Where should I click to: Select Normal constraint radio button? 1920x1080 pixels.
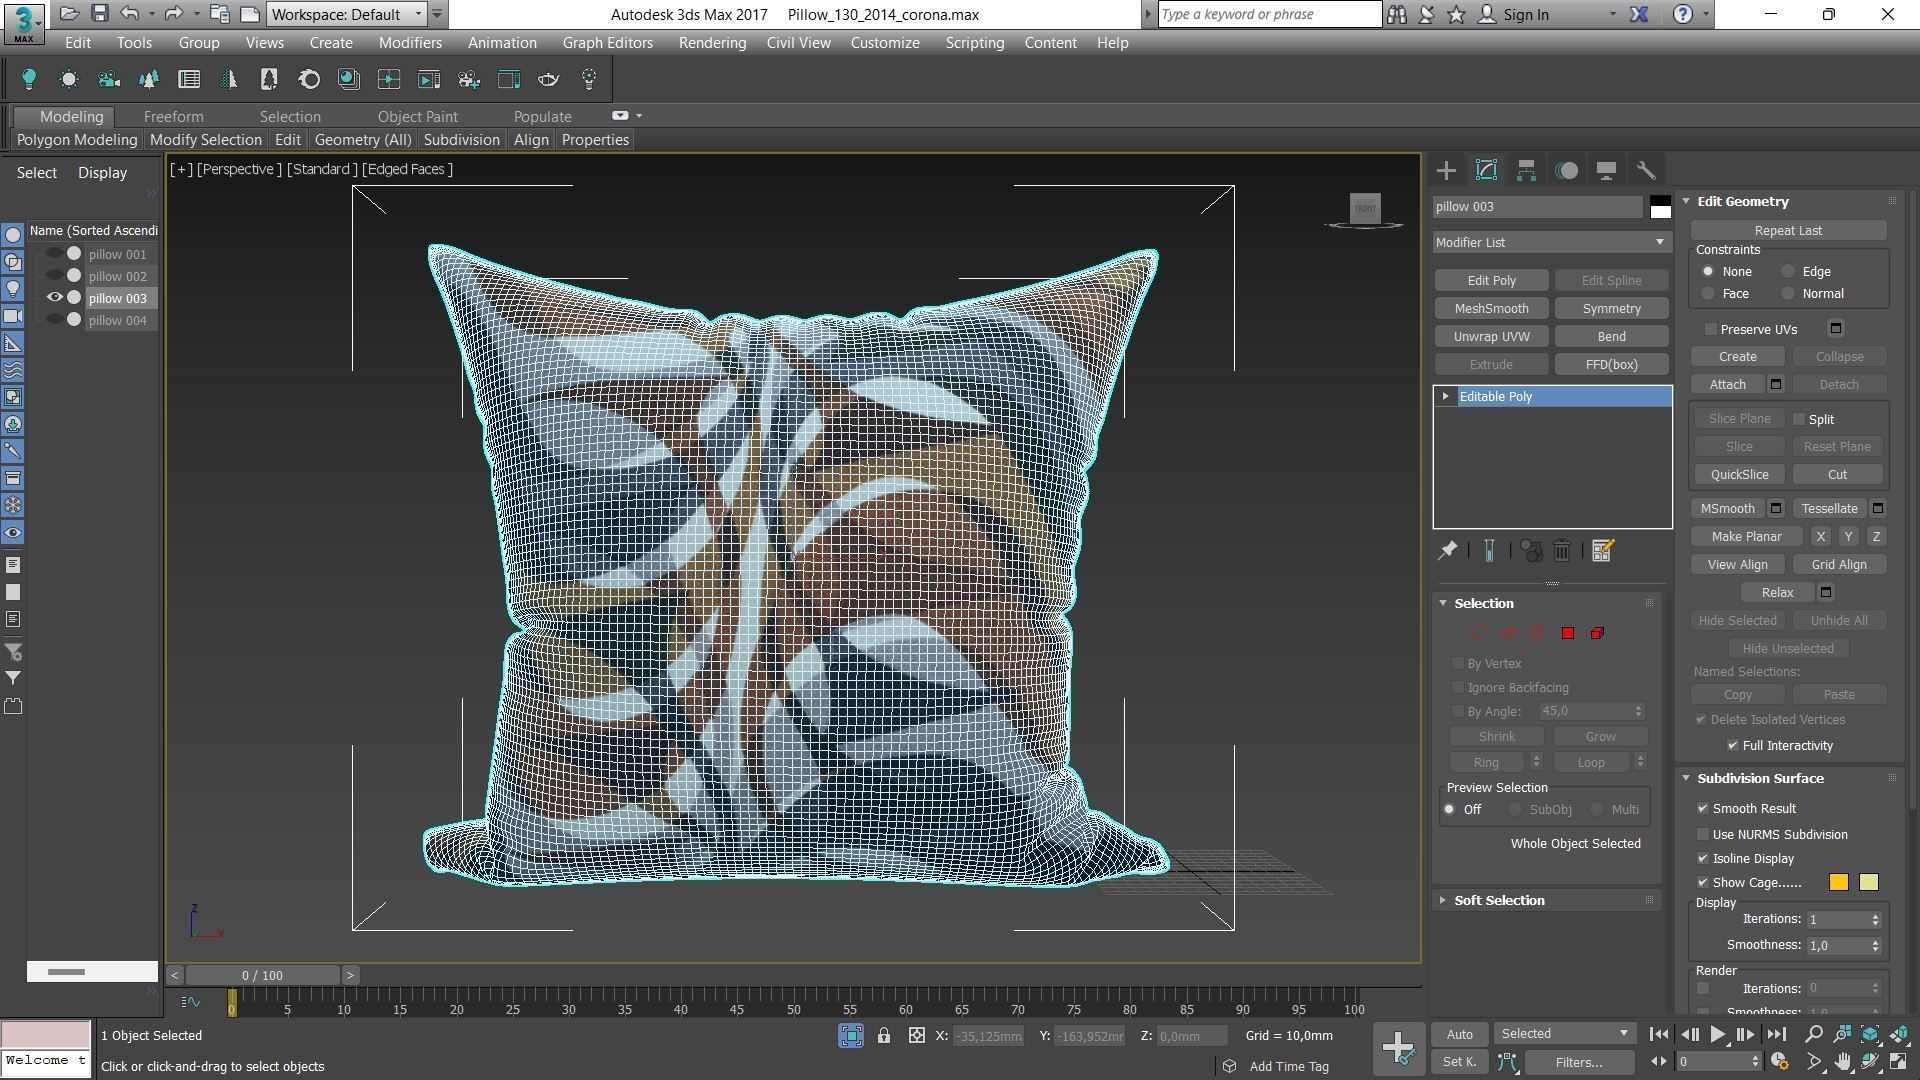pyautogui.click(x=1788, y=294)
